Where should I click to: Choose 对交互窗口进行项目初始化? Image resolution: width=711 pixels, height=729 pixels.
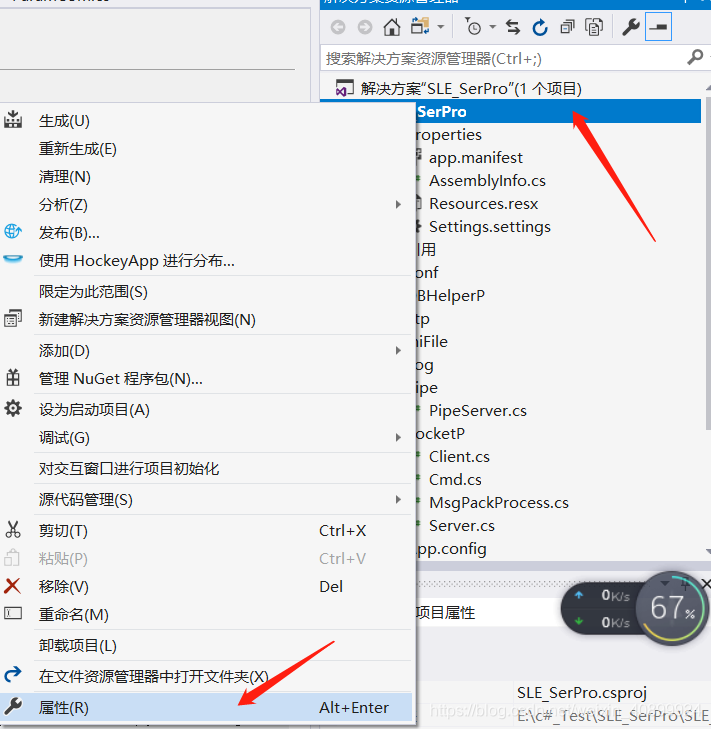206,469
